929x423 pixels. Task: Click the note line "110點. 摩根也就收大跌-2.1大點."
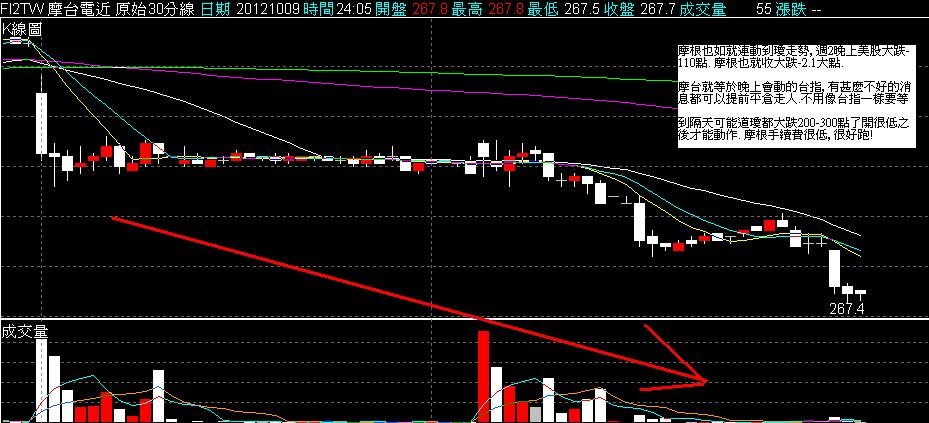pos(761,63)
